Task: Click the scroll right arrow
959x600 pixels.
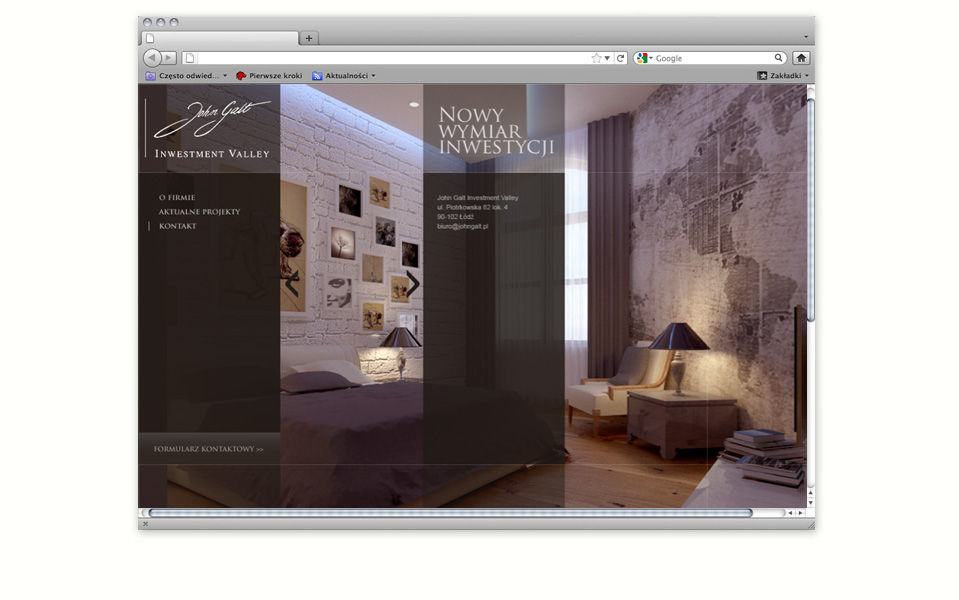Action: coord(800,513)
